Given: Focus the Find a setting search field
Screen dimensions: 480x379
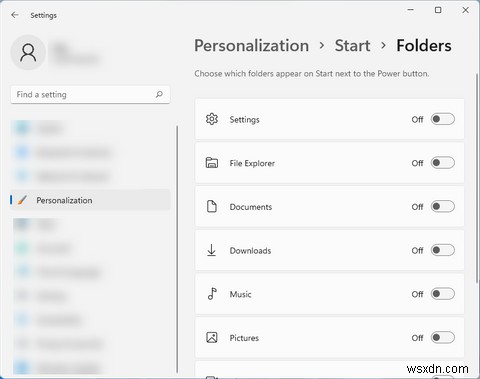Looking at the screenshot, I should tap(90, 95).
